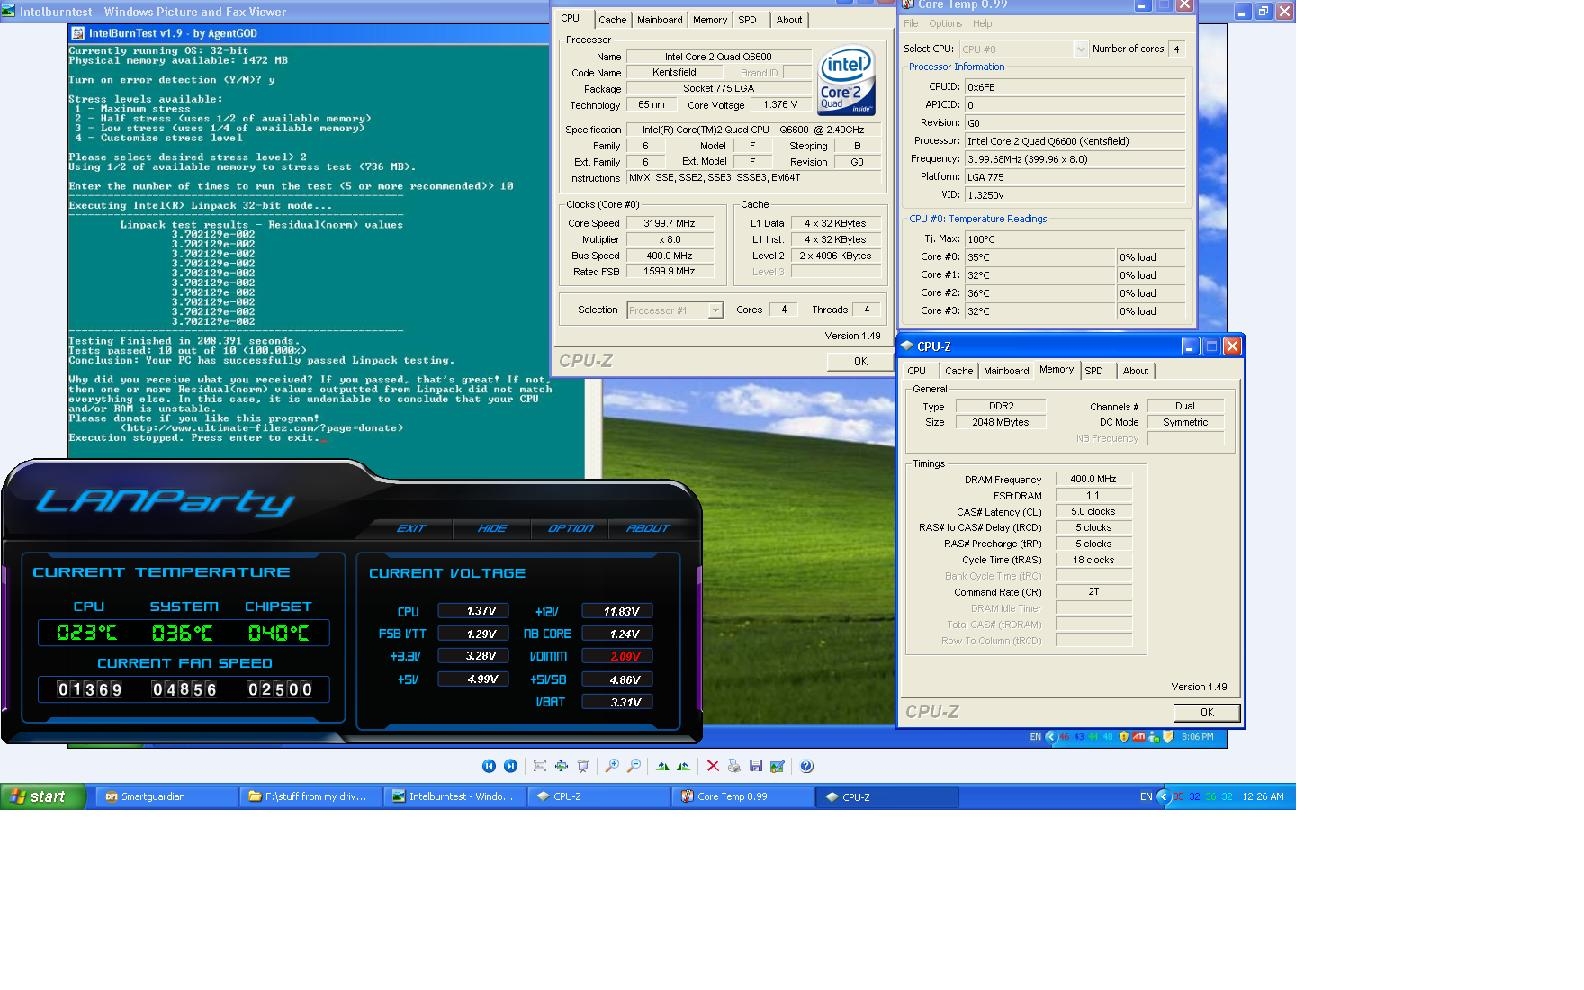
Task: Open Options menu in Core Temp
Action: [x=945, y=23]
